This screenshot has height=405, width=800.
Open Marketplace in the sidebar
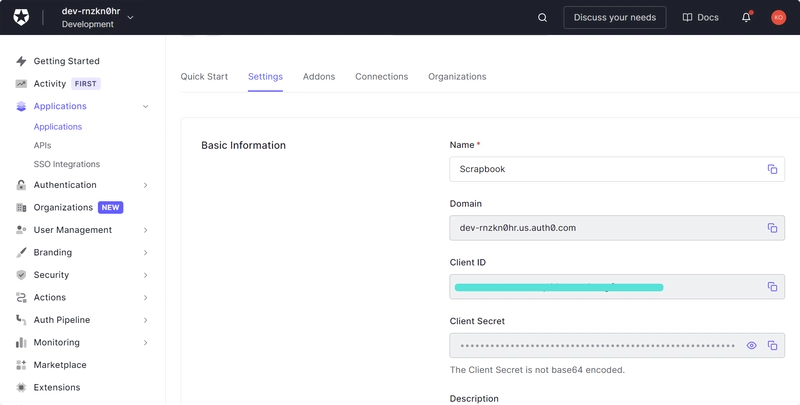tap(60, 365)
